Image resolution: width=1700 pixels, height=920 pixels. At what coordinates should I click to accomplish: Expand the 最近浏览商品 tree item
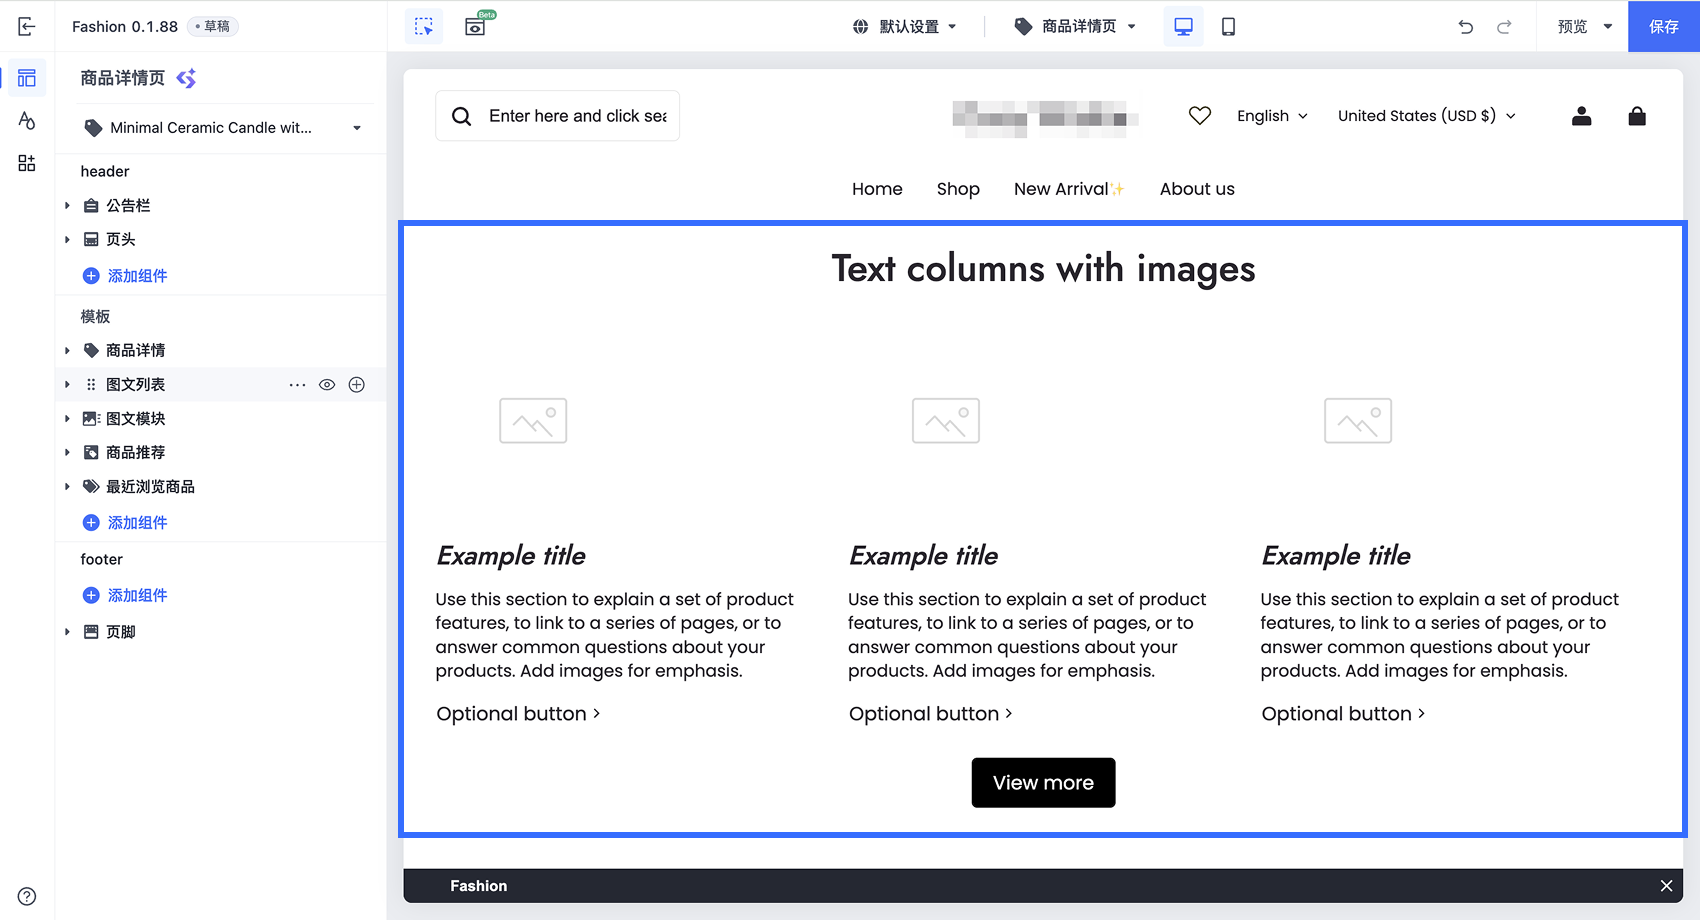click(x=67, y=487)
